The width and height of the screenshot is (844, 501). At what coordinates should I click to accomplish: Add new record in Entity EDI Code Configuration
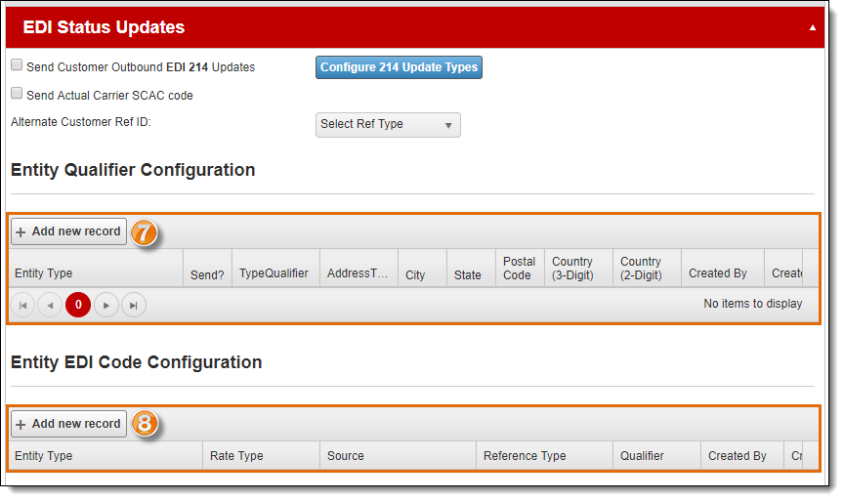pos(69,424)
